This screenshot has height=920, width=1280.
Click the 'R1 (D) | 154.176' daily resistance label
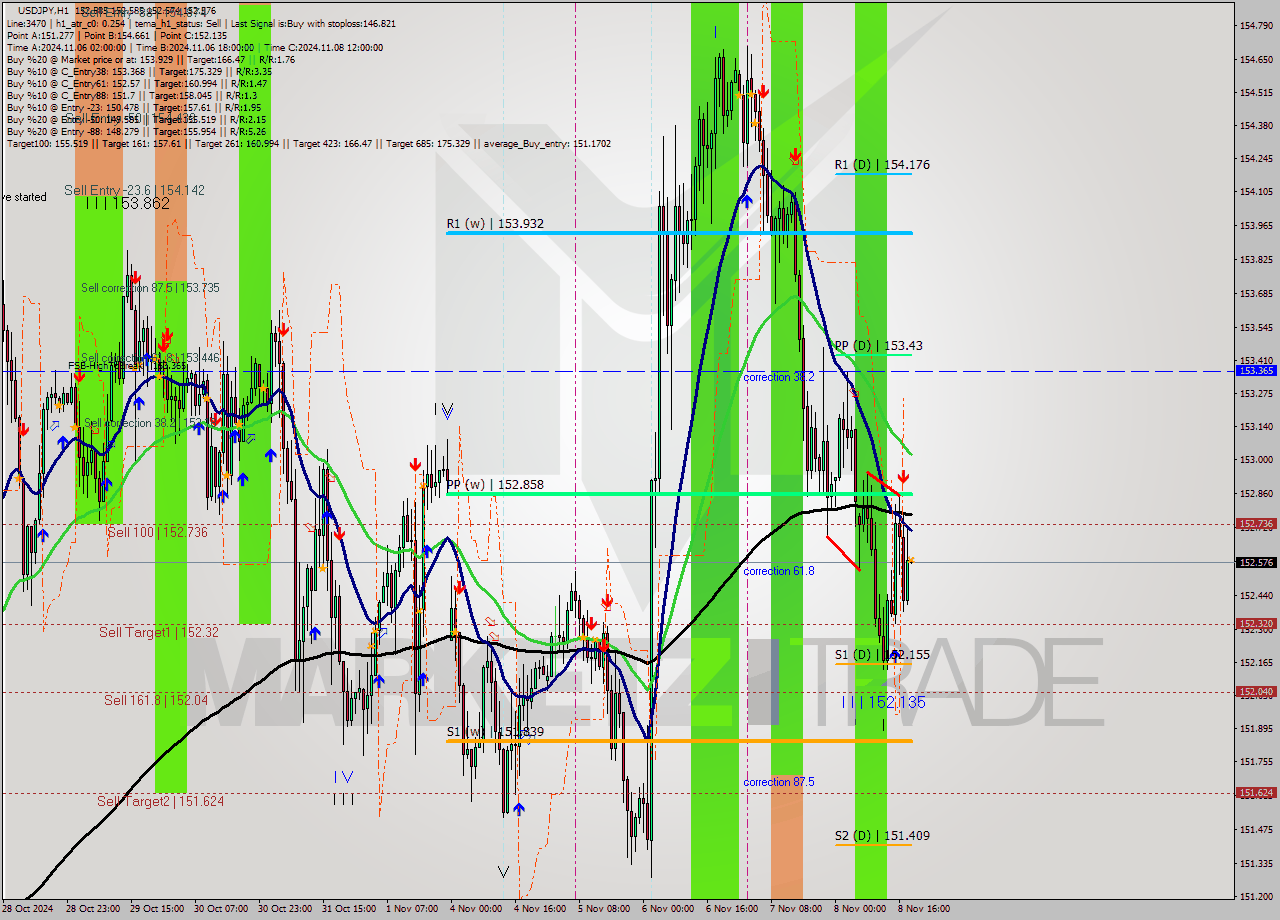(x=883, y=164)
